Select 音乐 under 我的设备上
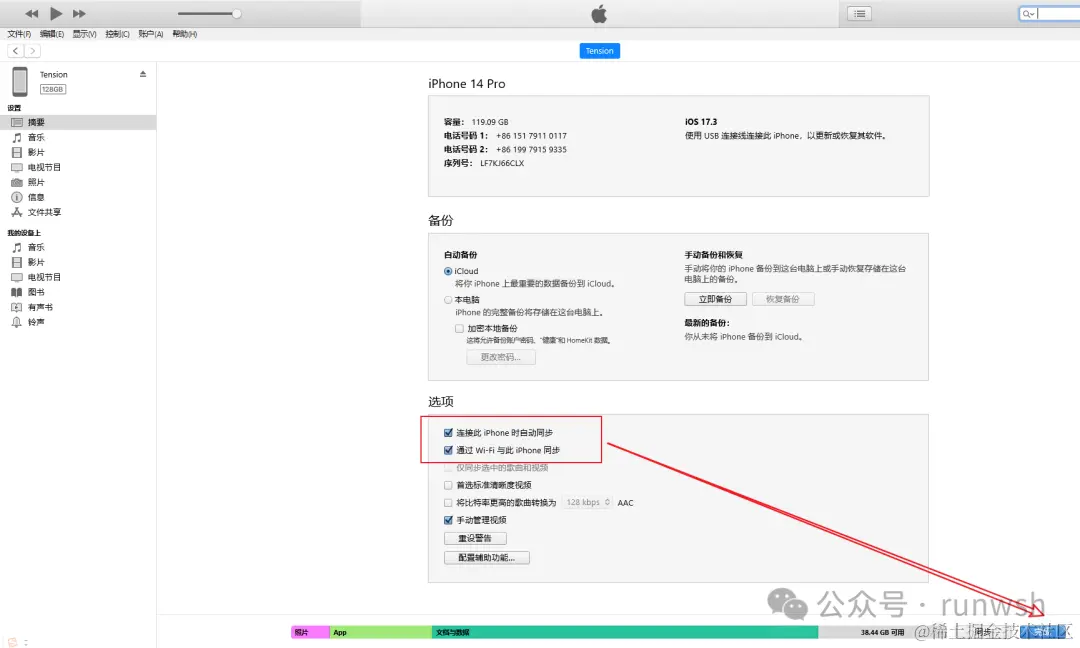 (x=78, y=247)
